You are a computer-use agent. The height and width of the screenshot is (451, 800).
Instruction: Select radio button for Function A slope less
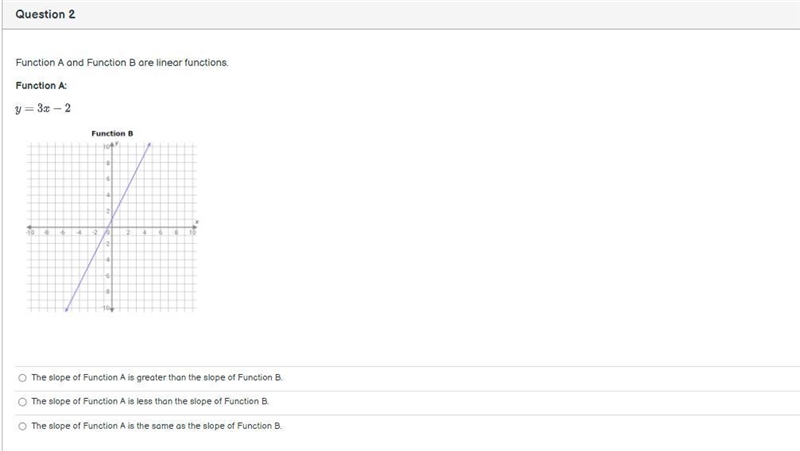[22, 402]
